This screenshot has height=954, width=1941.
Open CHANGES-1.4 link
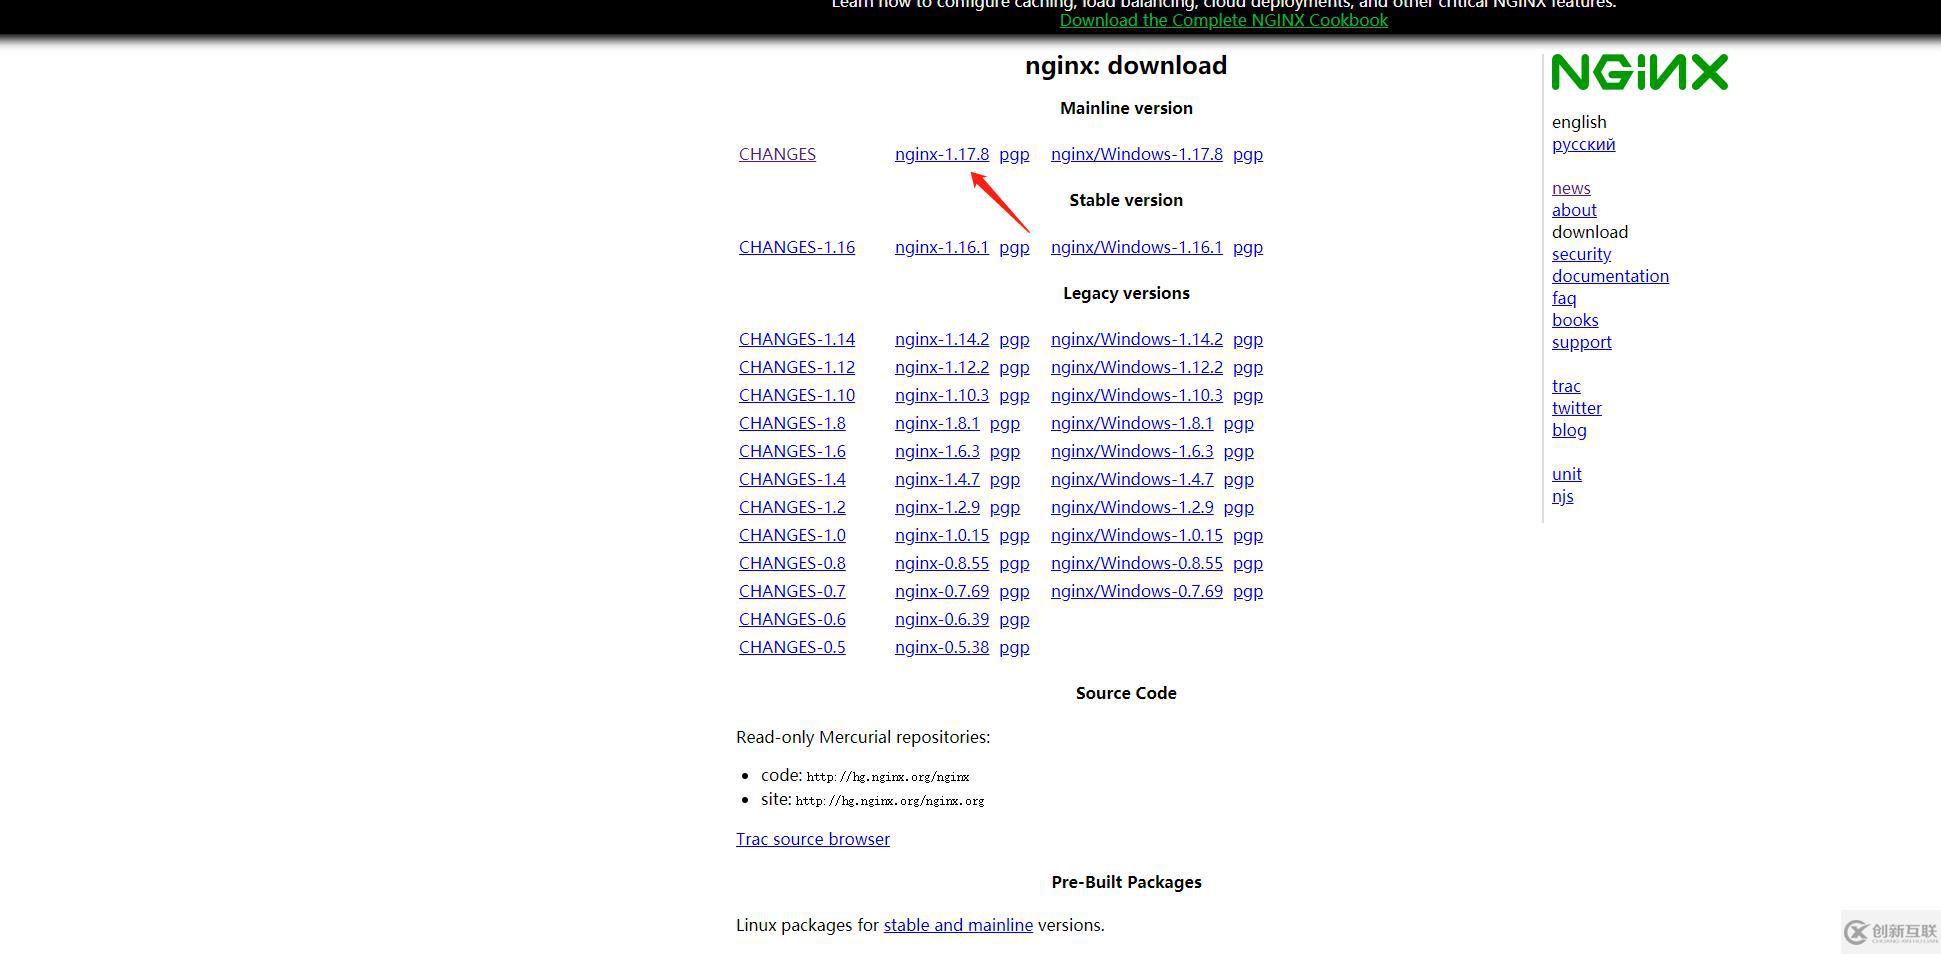pyautogui.click(x=792, y=479)
